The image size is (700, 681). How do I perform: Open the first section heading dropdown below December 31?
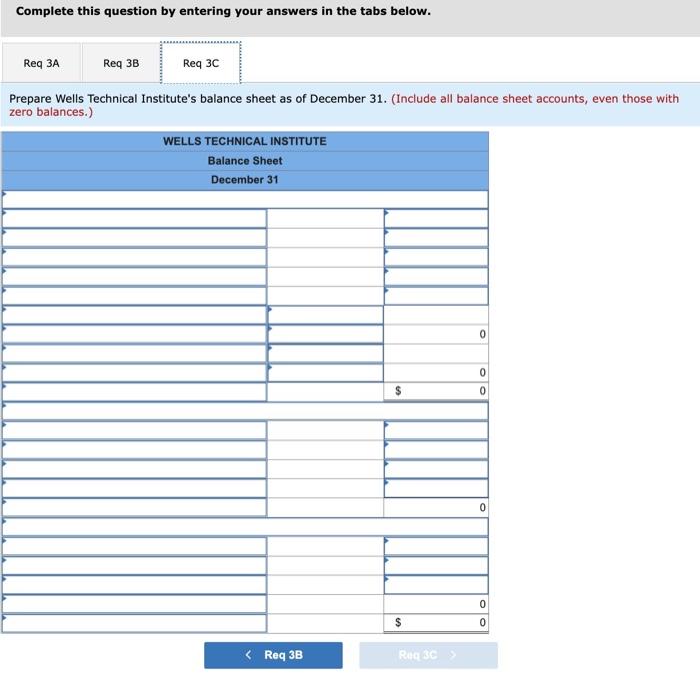pos(245,200)
